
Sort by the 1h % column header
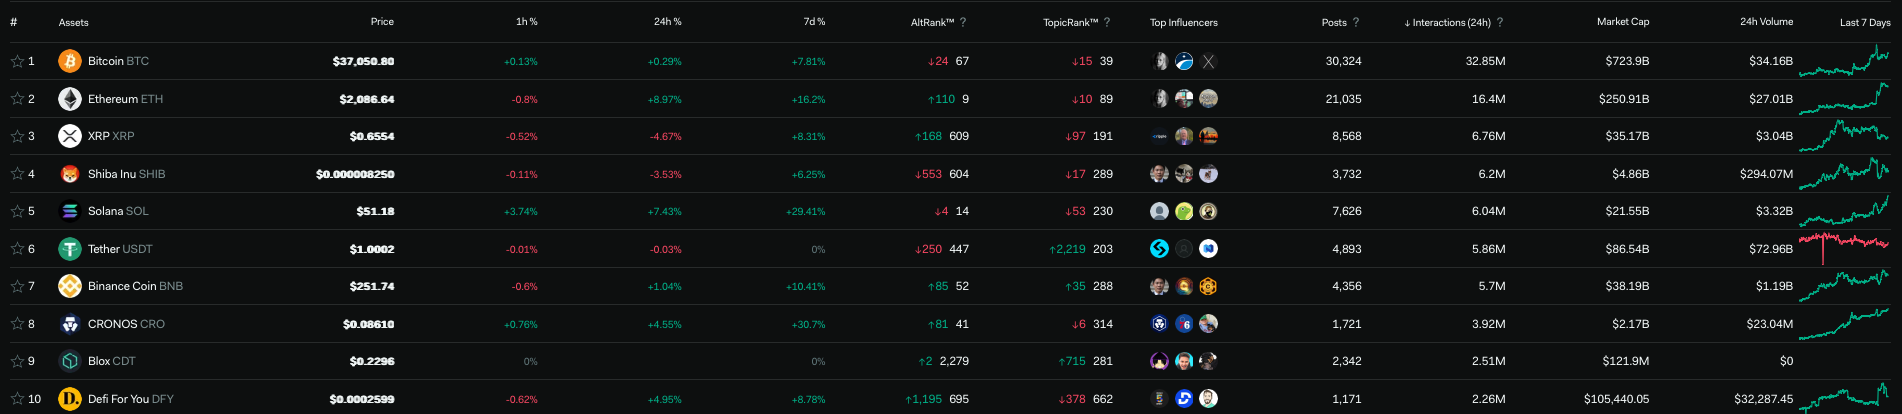tap(527, 21)
